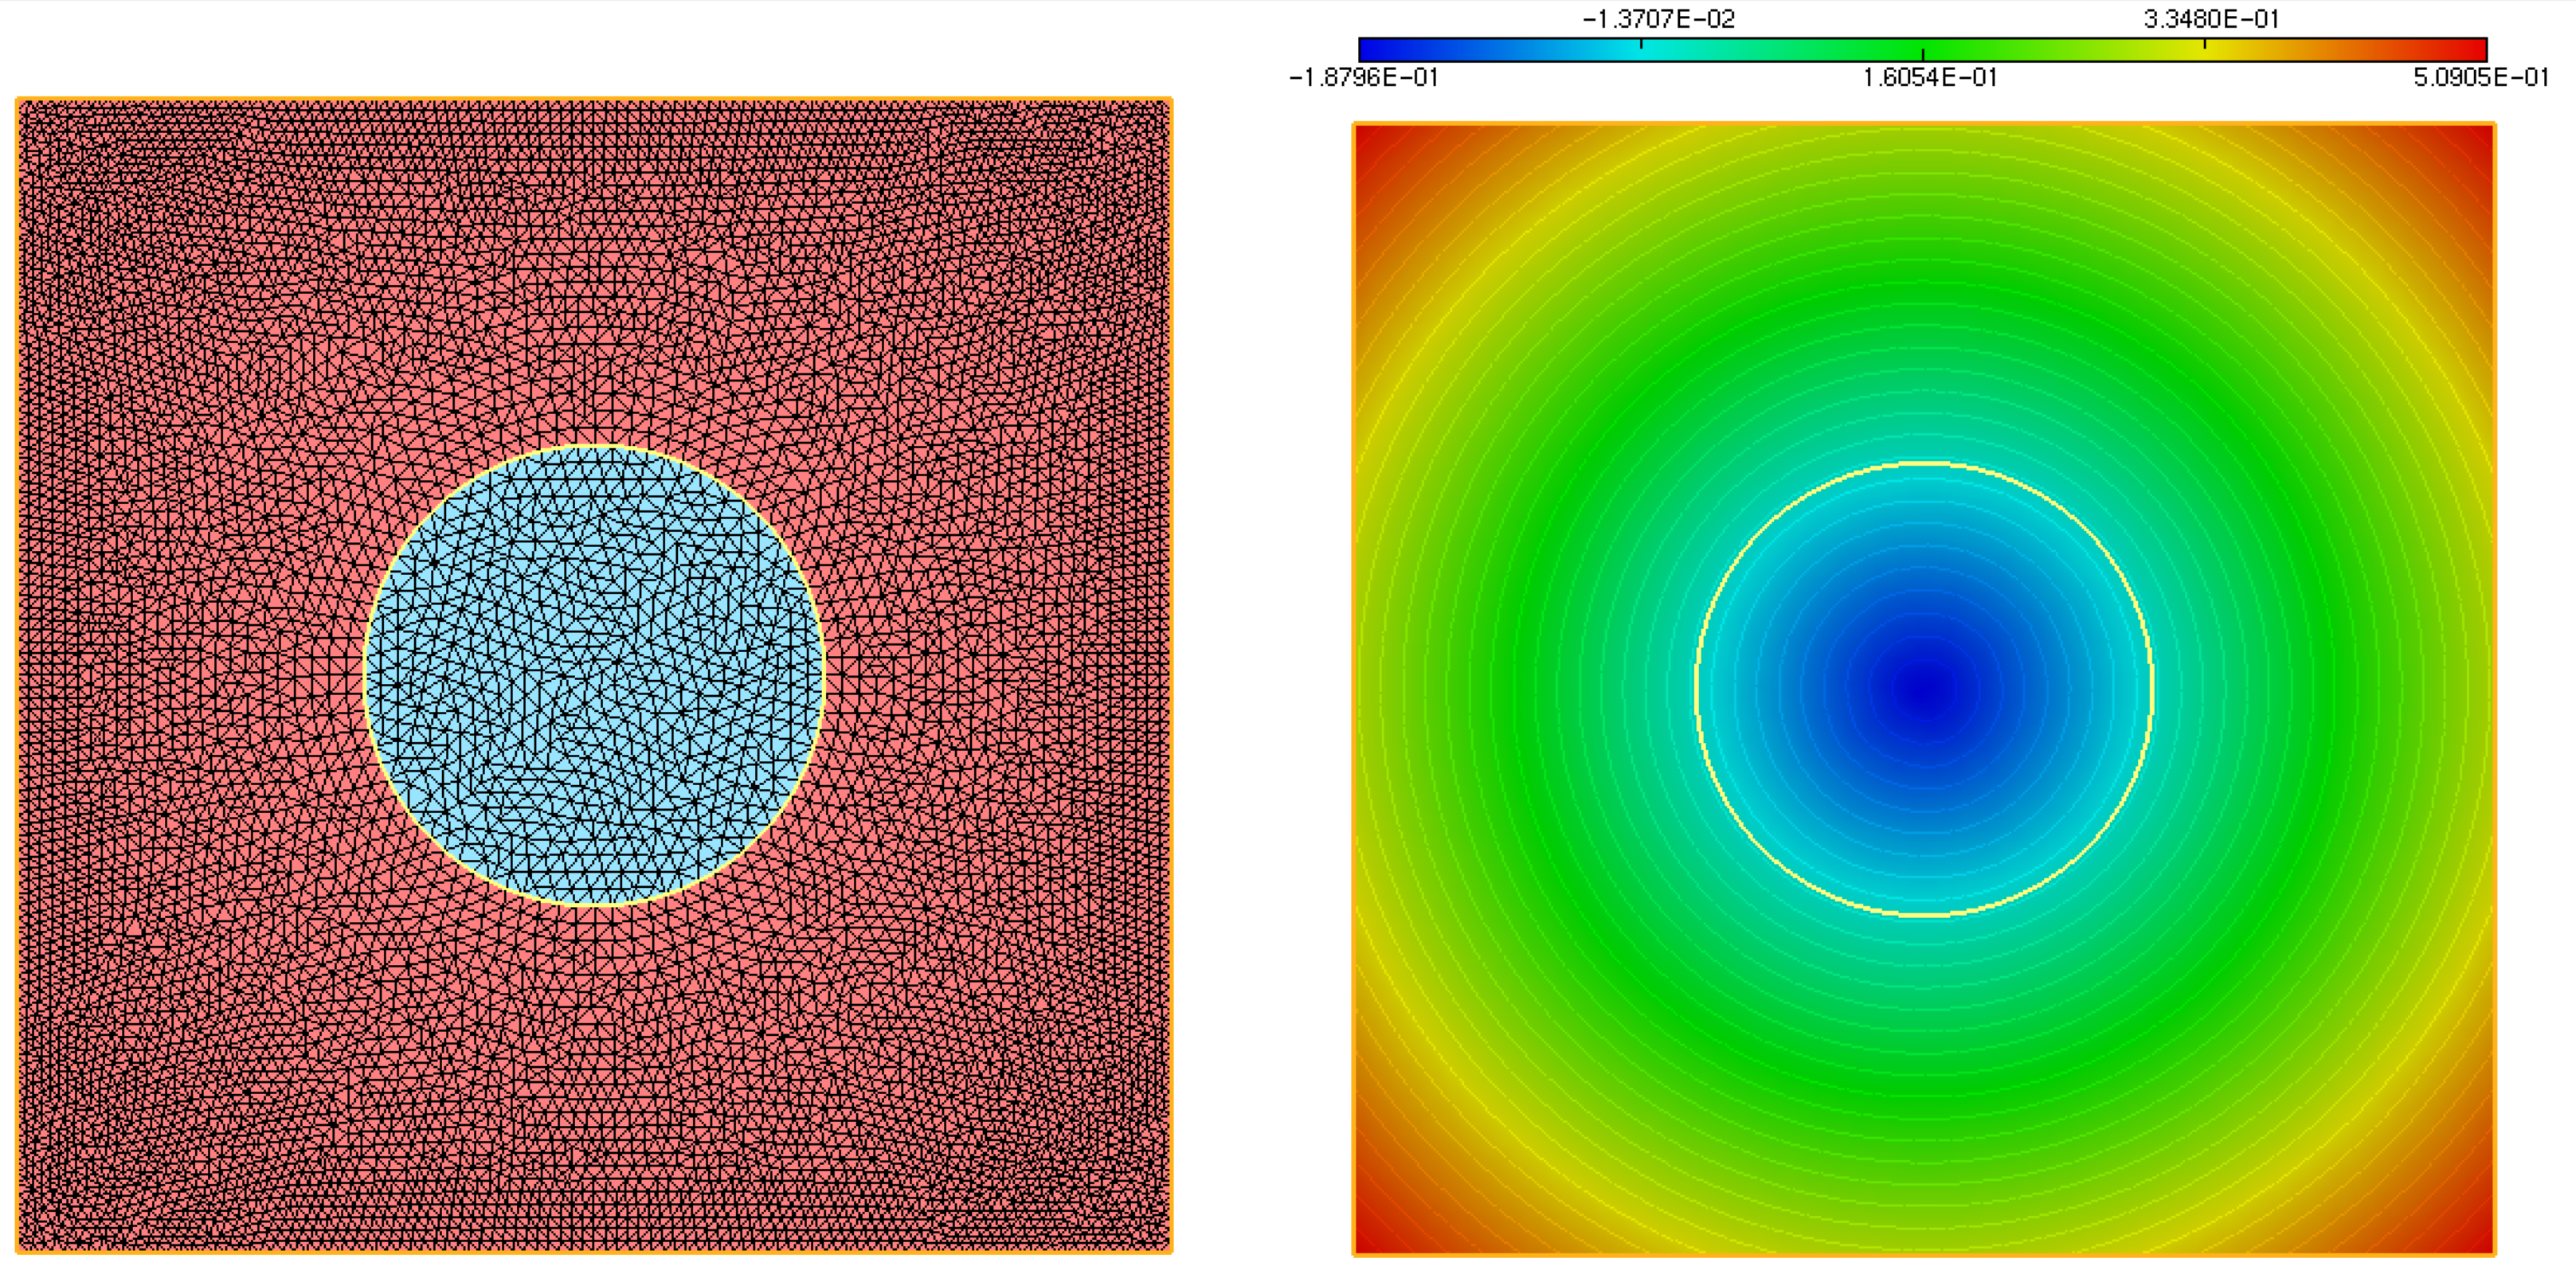The image size is (2576, 1274).
Task: Click the 5.0905E-01 maximum value label
Action: [x=2481, y=78]
